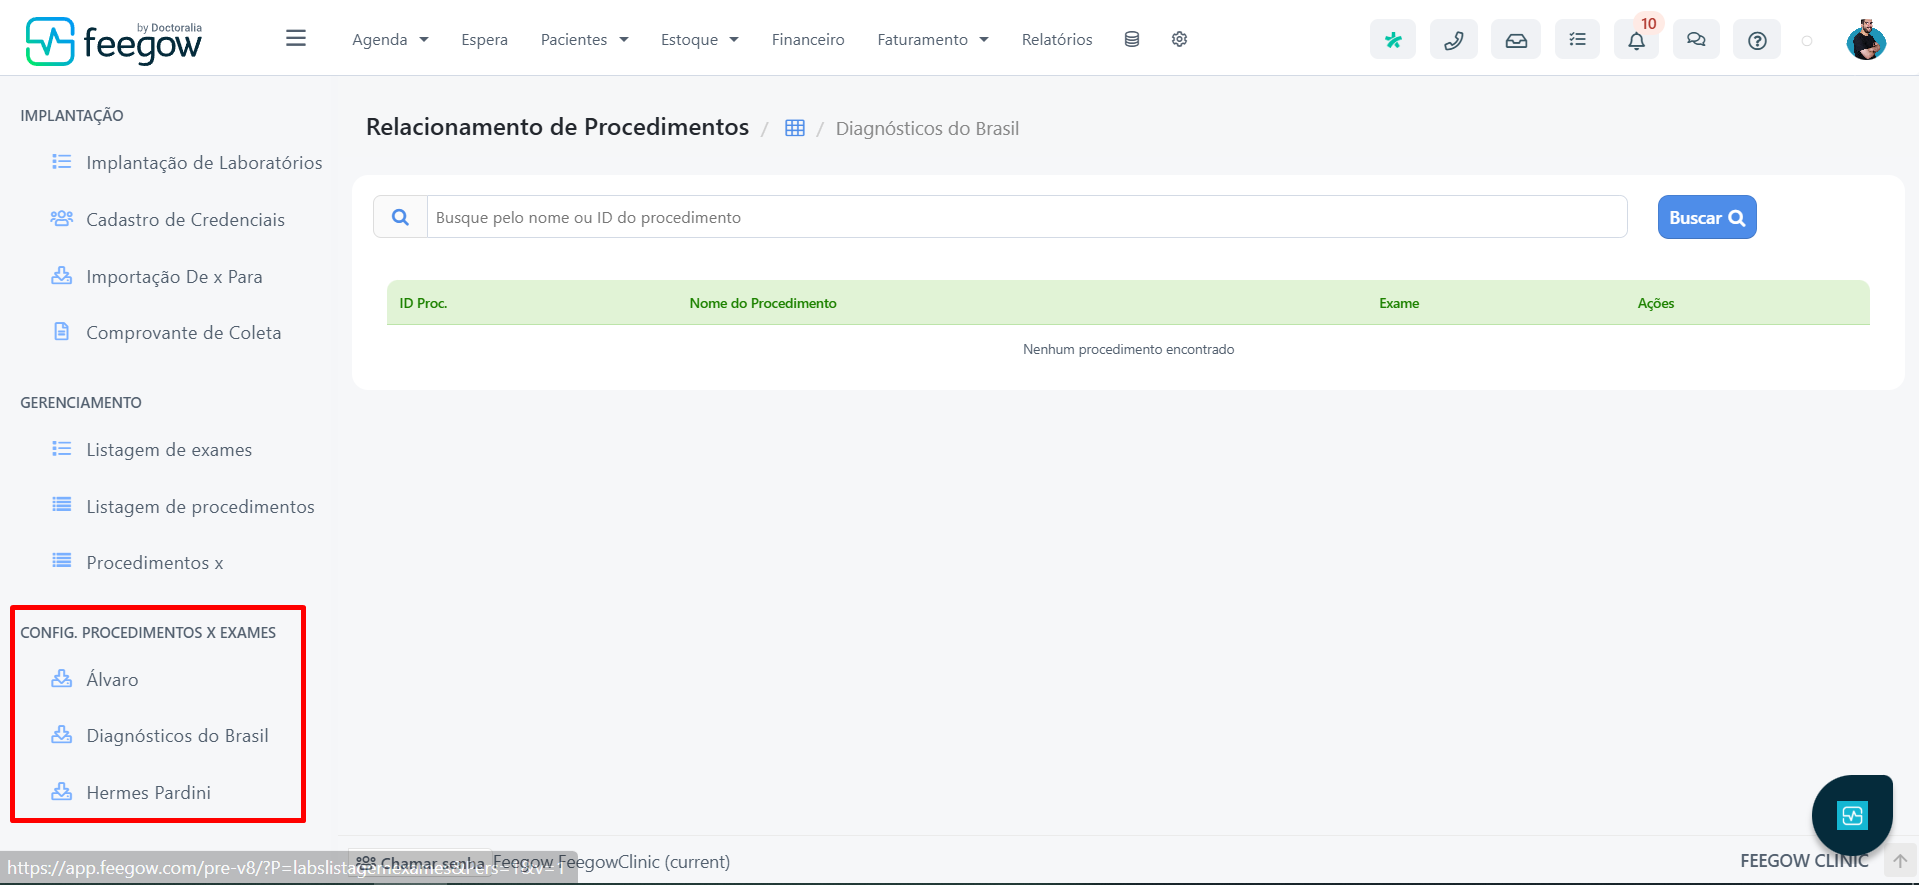Click the Cadastro de Credenciais users icon

[x=62, y=218]
